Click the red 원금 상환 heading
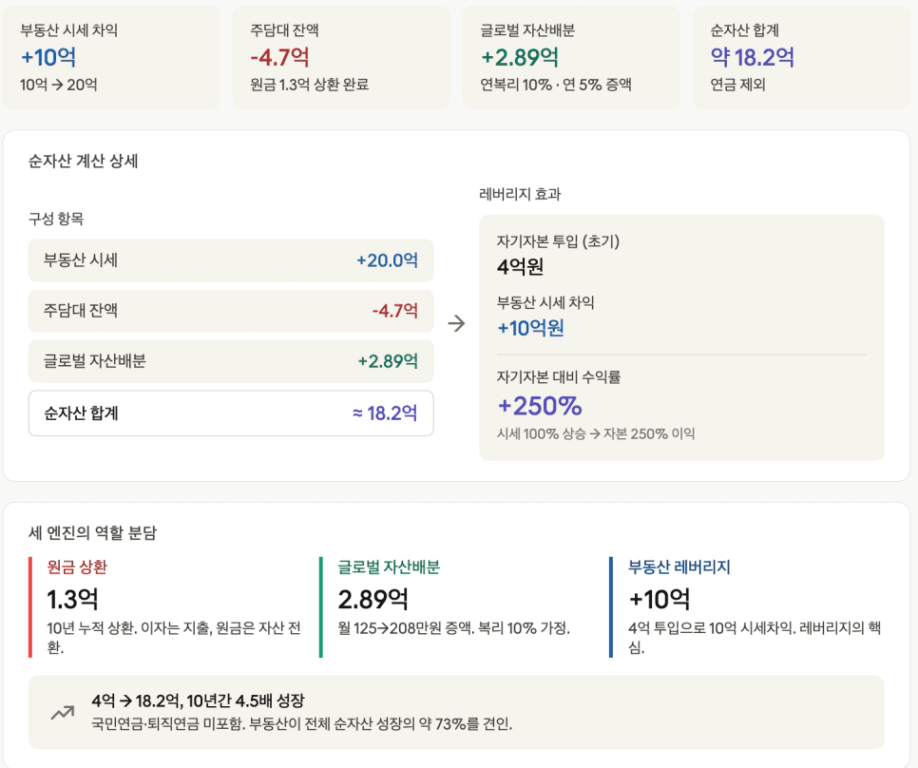The width and height of the screenshot is (918, 768). tap(77, 567)
